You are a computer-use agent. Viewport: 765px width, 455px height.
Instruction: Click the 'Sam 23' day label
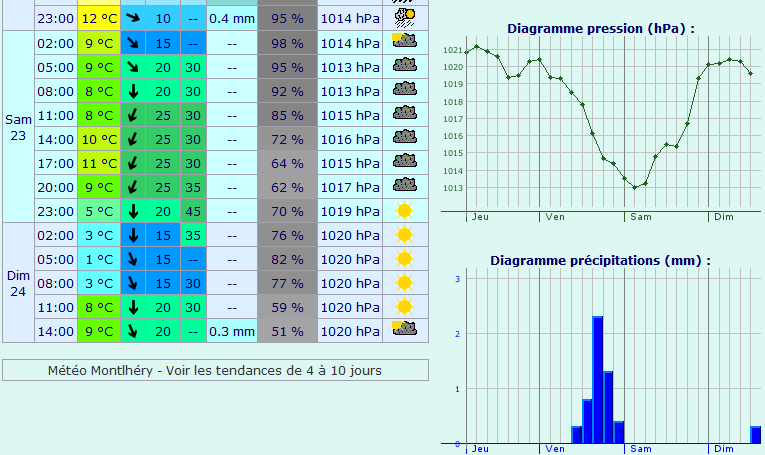coord(18,126)
